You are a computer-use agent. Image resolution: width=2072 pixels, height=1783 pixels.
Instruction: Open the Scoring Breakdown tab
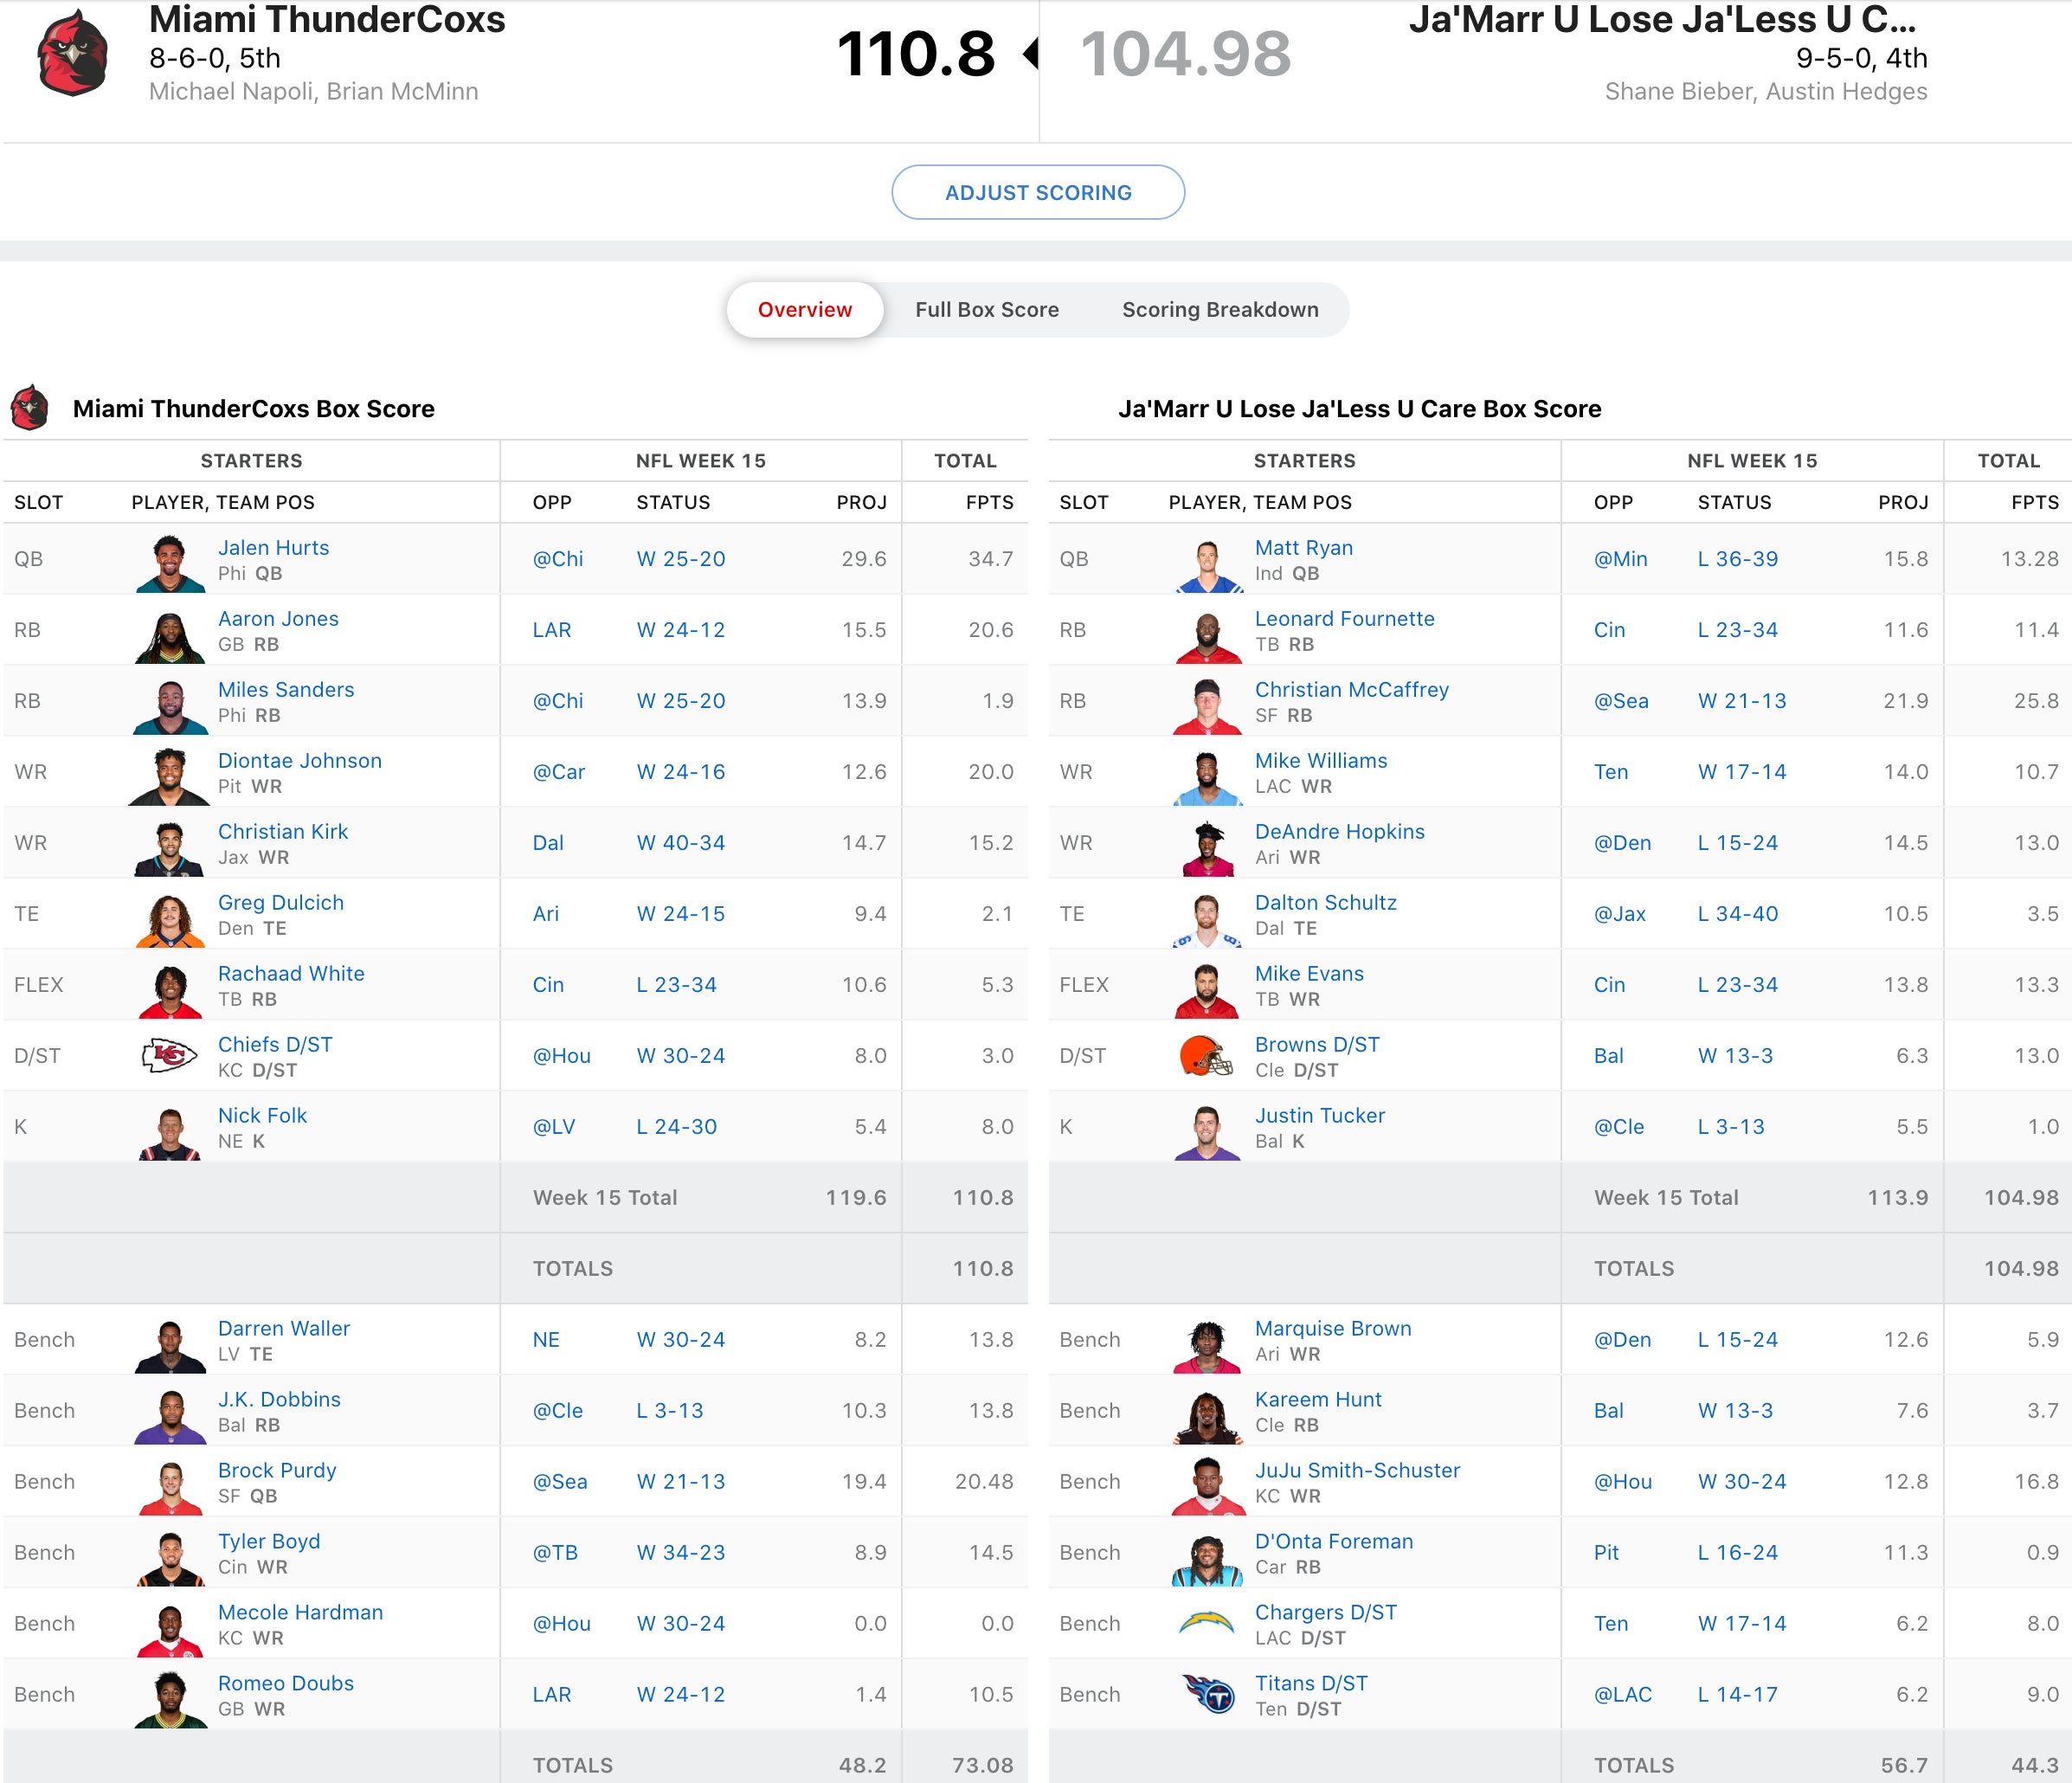pyautogui.click(x=1219, y=310)
